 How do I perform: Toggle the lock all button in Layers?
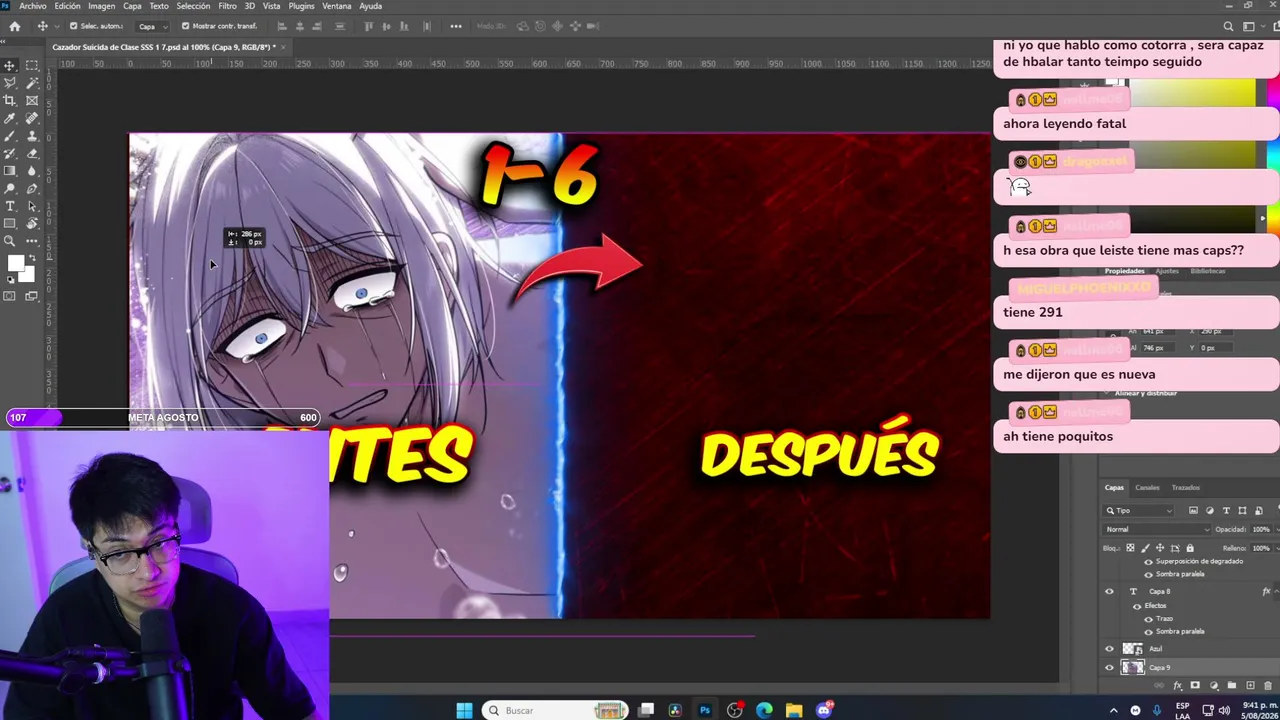point(1190,548)
